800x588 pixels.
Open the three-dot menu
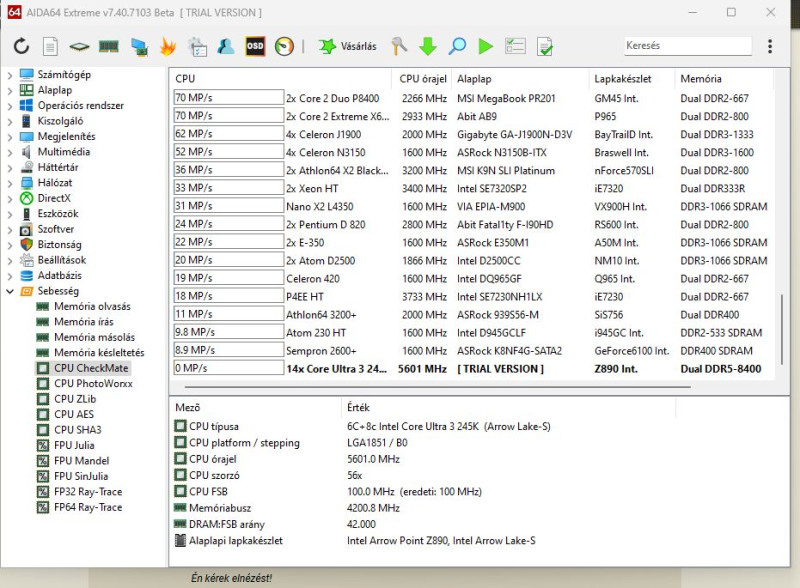coord(770,46)
